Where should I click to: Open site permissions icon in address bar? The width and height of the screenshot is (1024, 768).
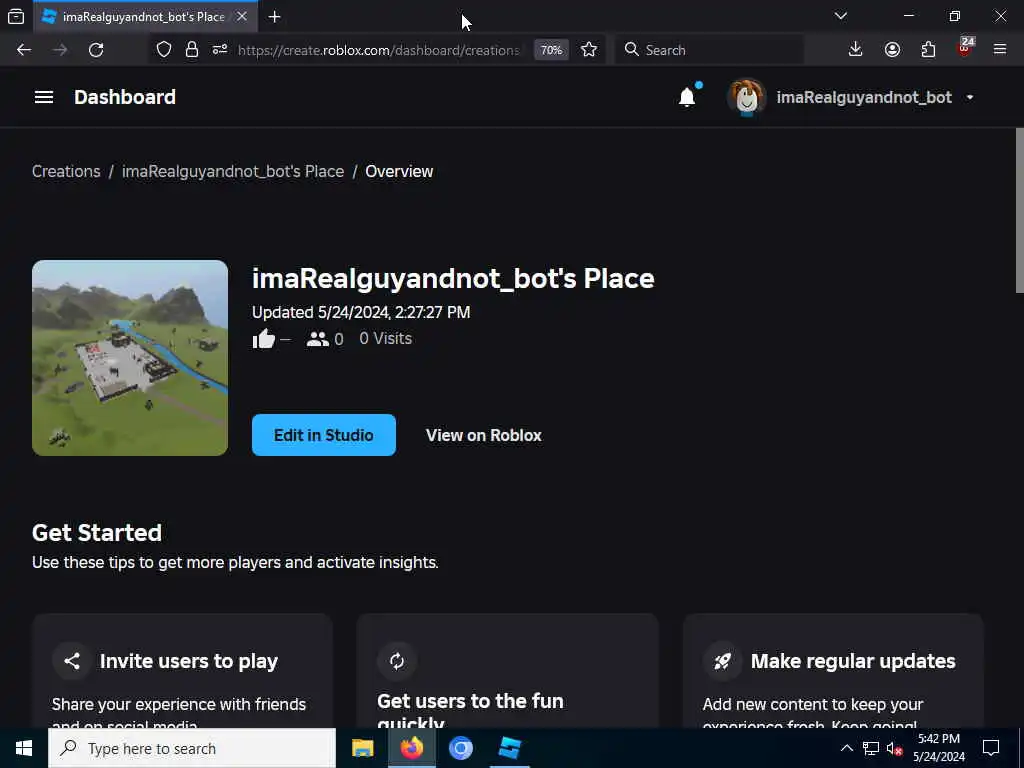219,50
